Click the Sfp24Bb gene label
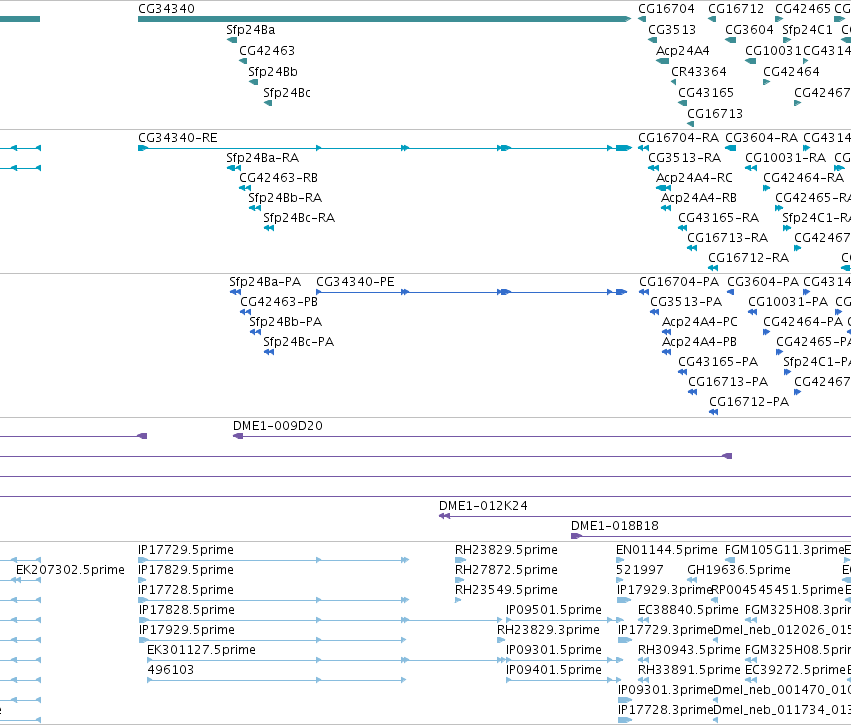851x725 pixels. pyautogui.click(x=272, y=72)
